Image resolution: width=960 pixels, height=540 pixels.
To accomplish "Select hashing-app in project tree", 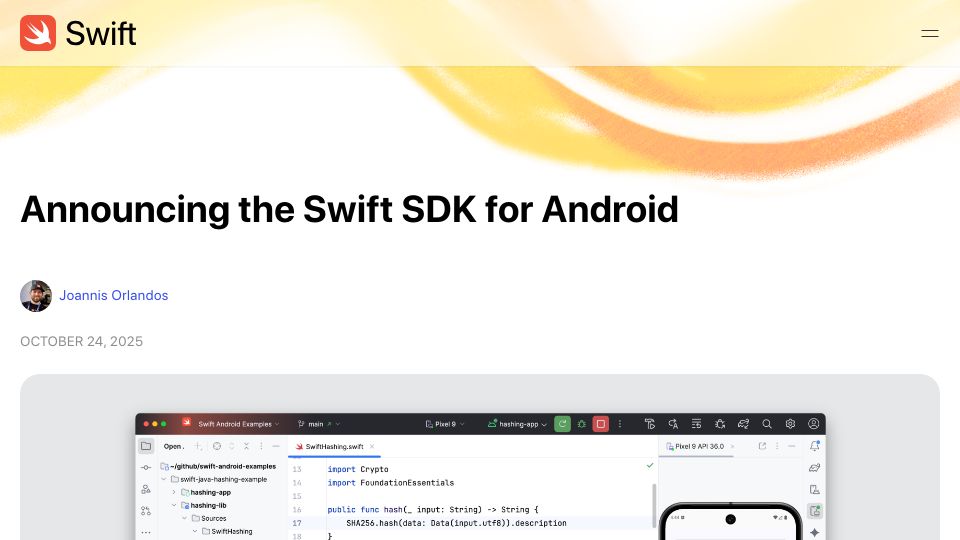I will [206, 492].
